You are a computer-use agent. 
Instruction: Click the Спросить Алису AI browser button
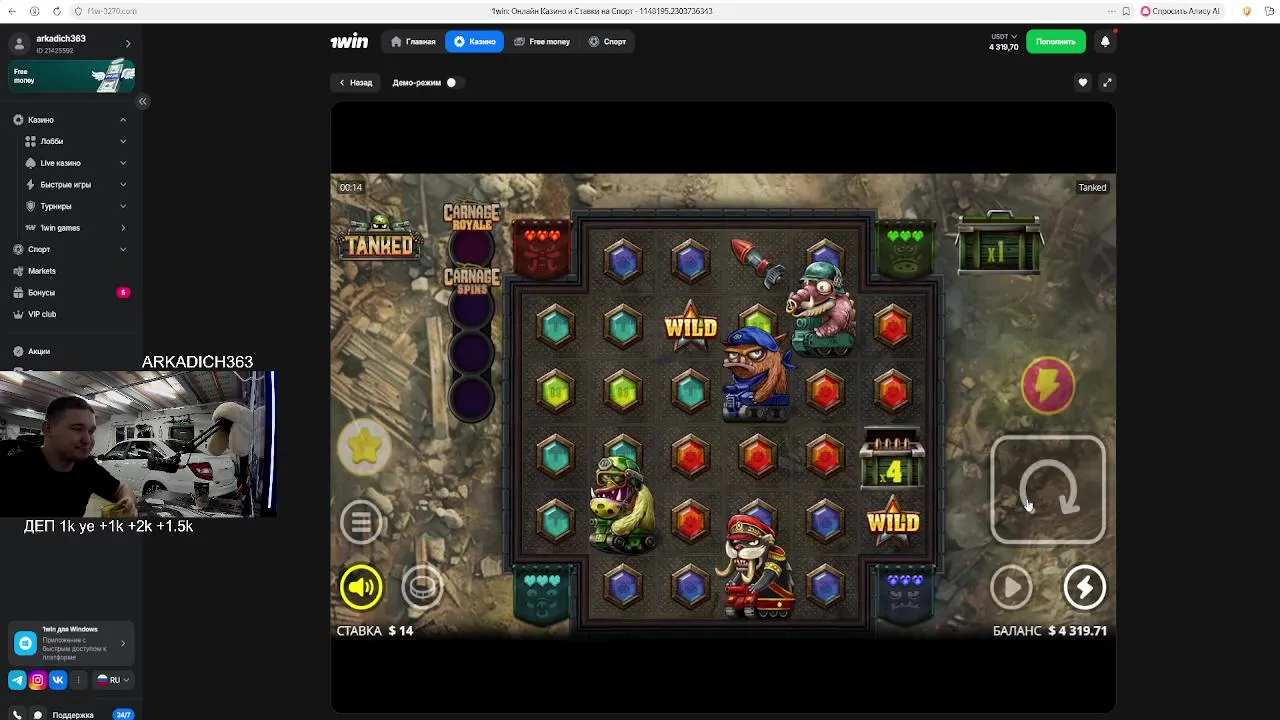(1181, 11)
